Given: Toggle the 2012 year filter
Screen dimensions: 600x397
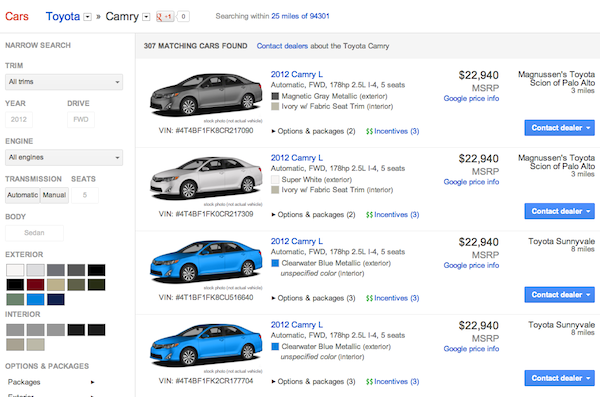Looking at the screenshot, I should click(19, 119).
